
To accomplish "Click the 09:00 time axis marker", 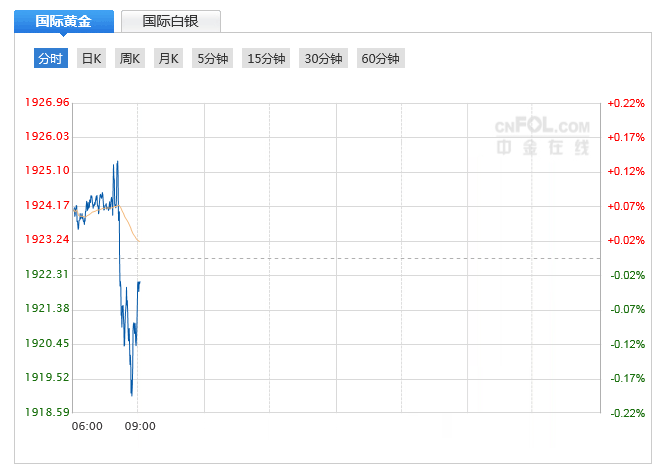I will tap(140, 426).
